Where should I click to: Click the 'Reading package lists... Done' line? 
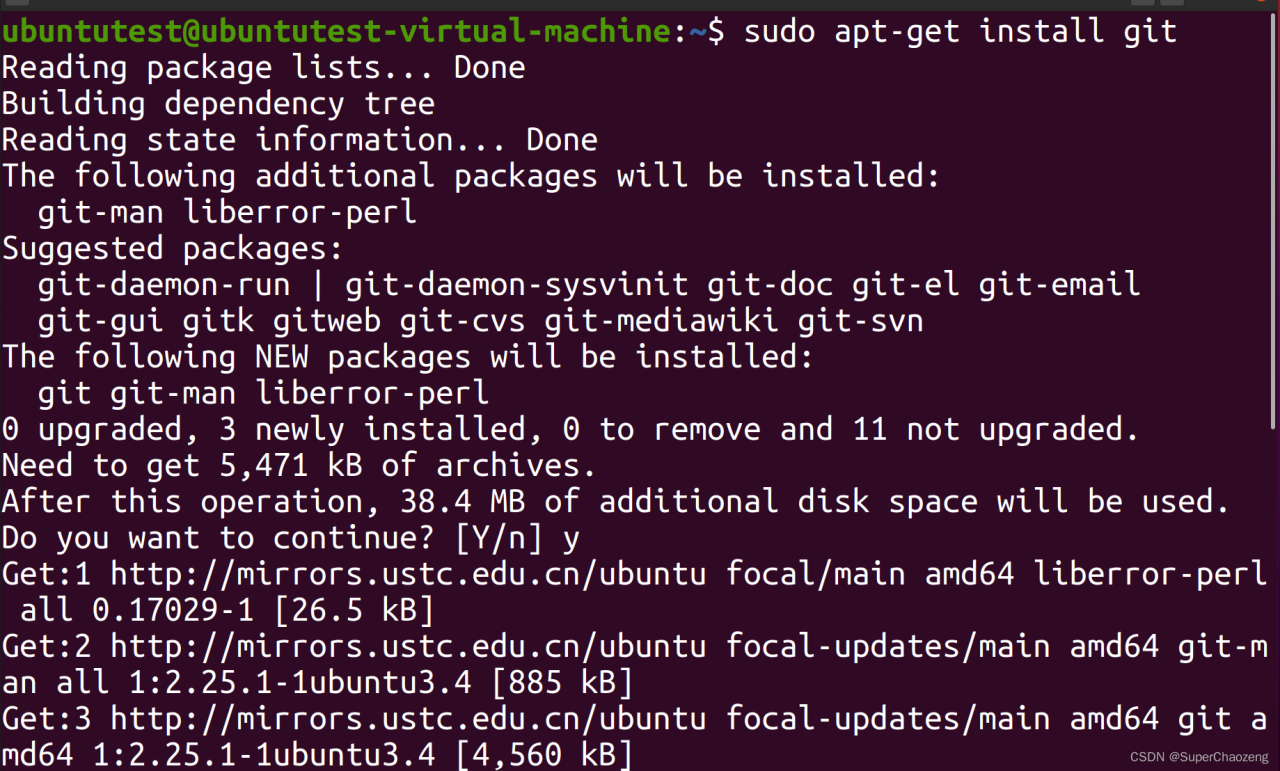(x=263, y=68)
